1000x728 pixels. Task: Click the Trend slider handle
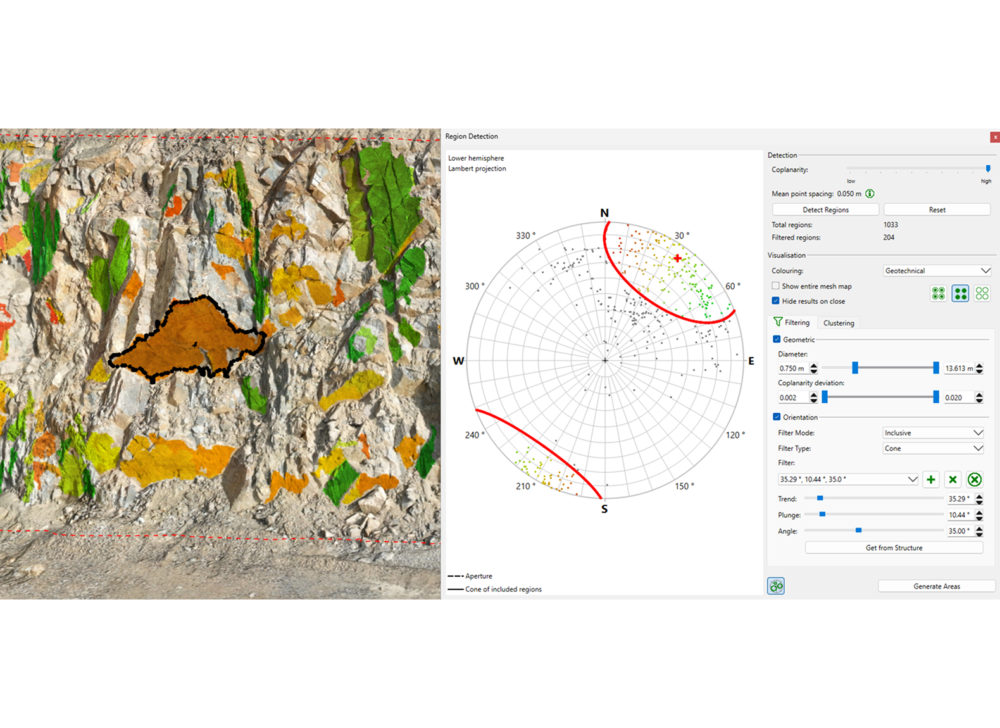coord(820,499)
